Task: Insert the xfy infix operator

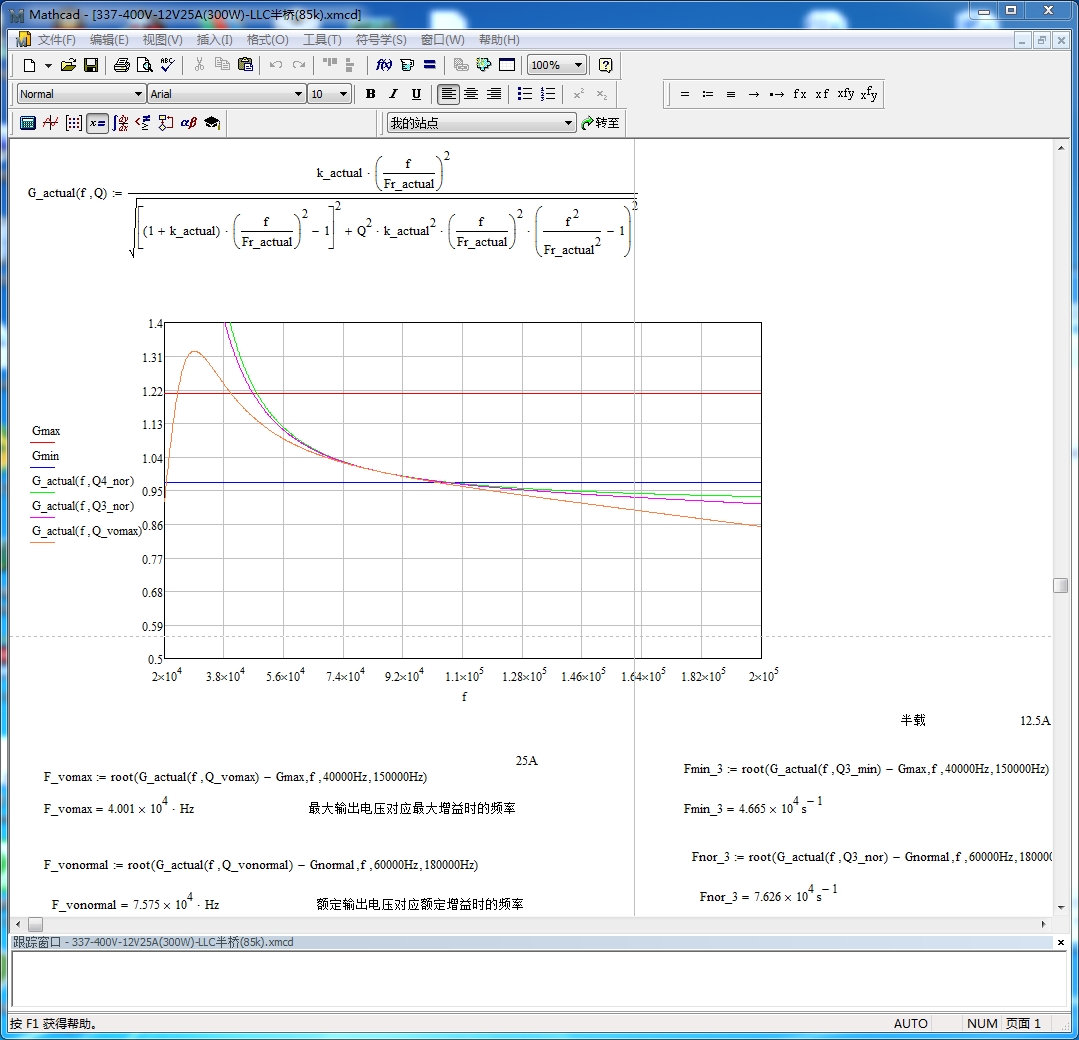Action: (x=846, y=94)
